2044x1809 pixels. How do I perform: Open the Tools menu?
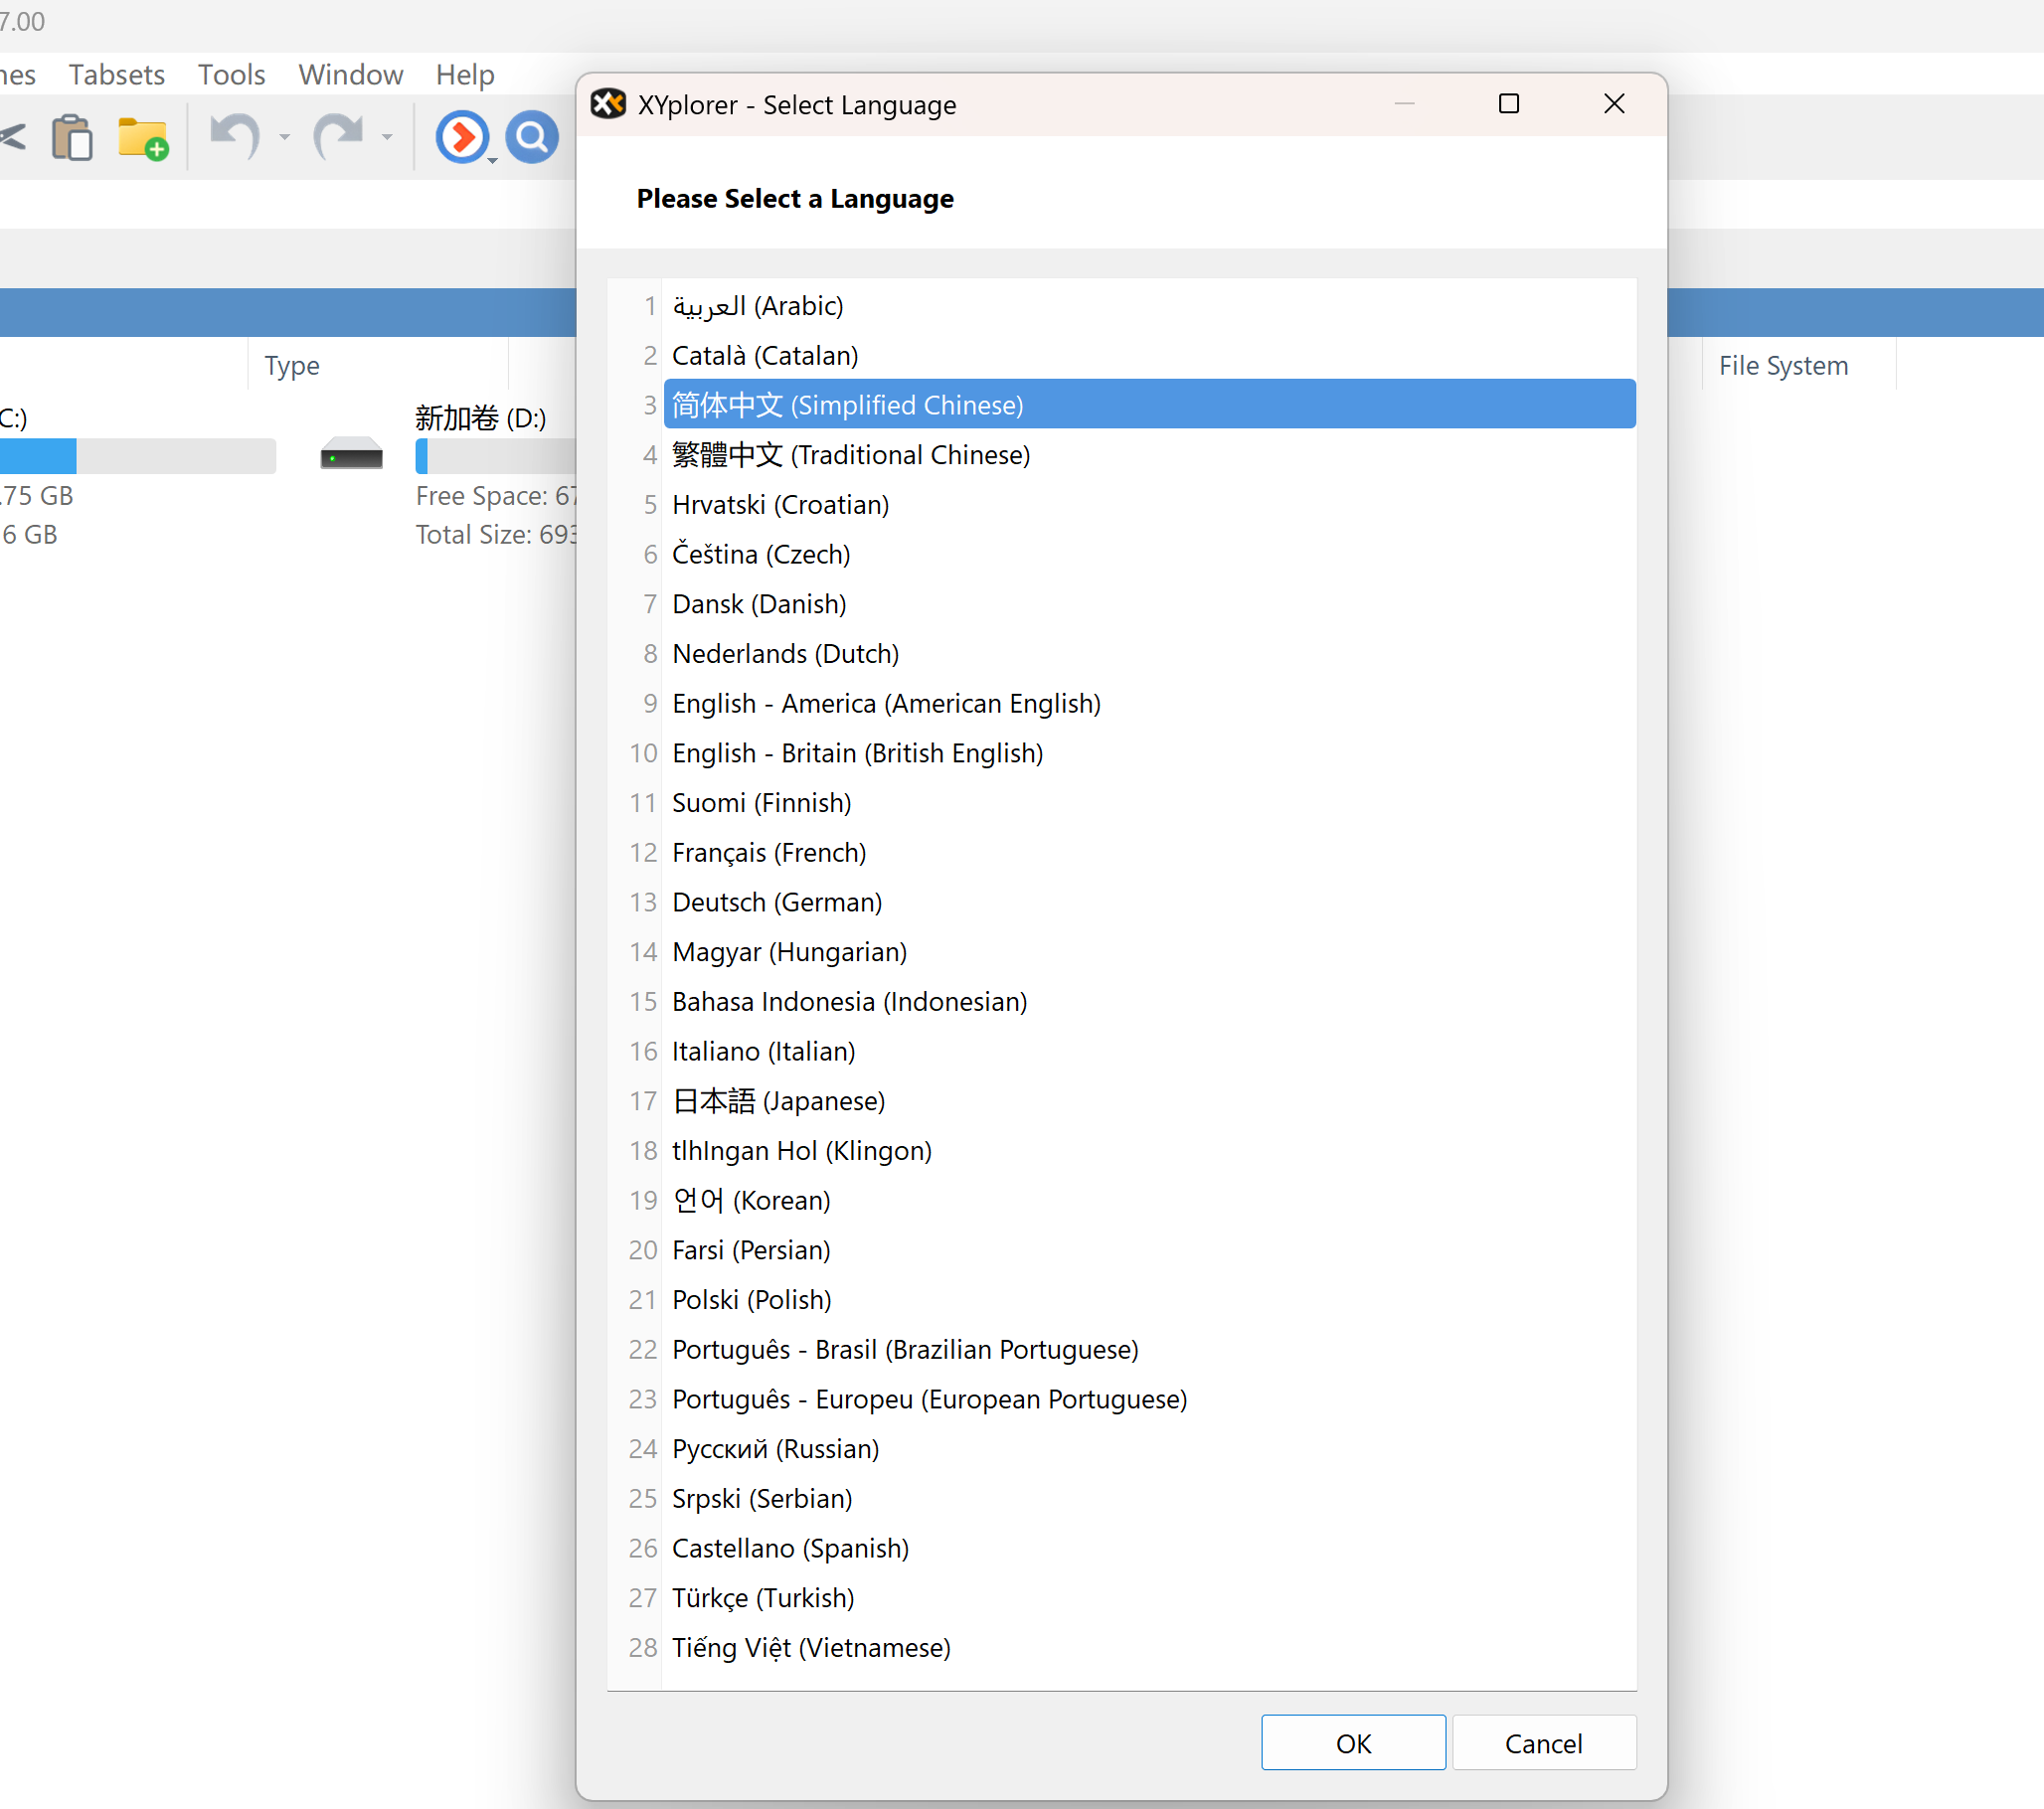point(231,75)
